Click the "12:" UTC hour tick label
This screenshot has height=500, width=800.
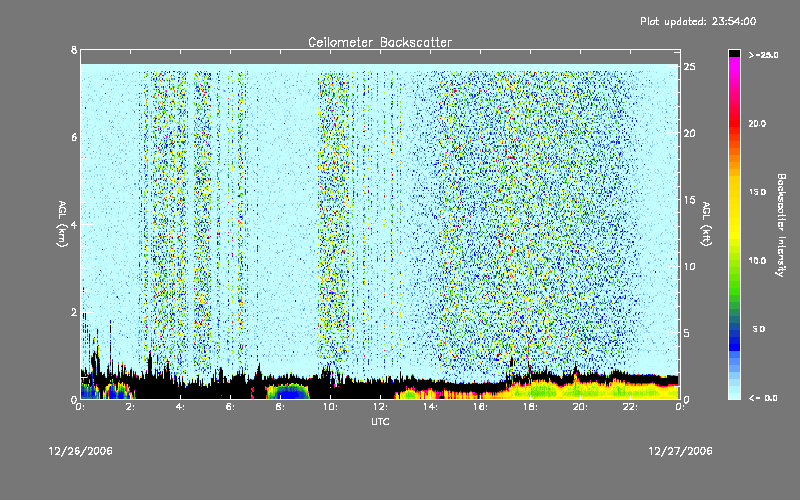(380, 407)
